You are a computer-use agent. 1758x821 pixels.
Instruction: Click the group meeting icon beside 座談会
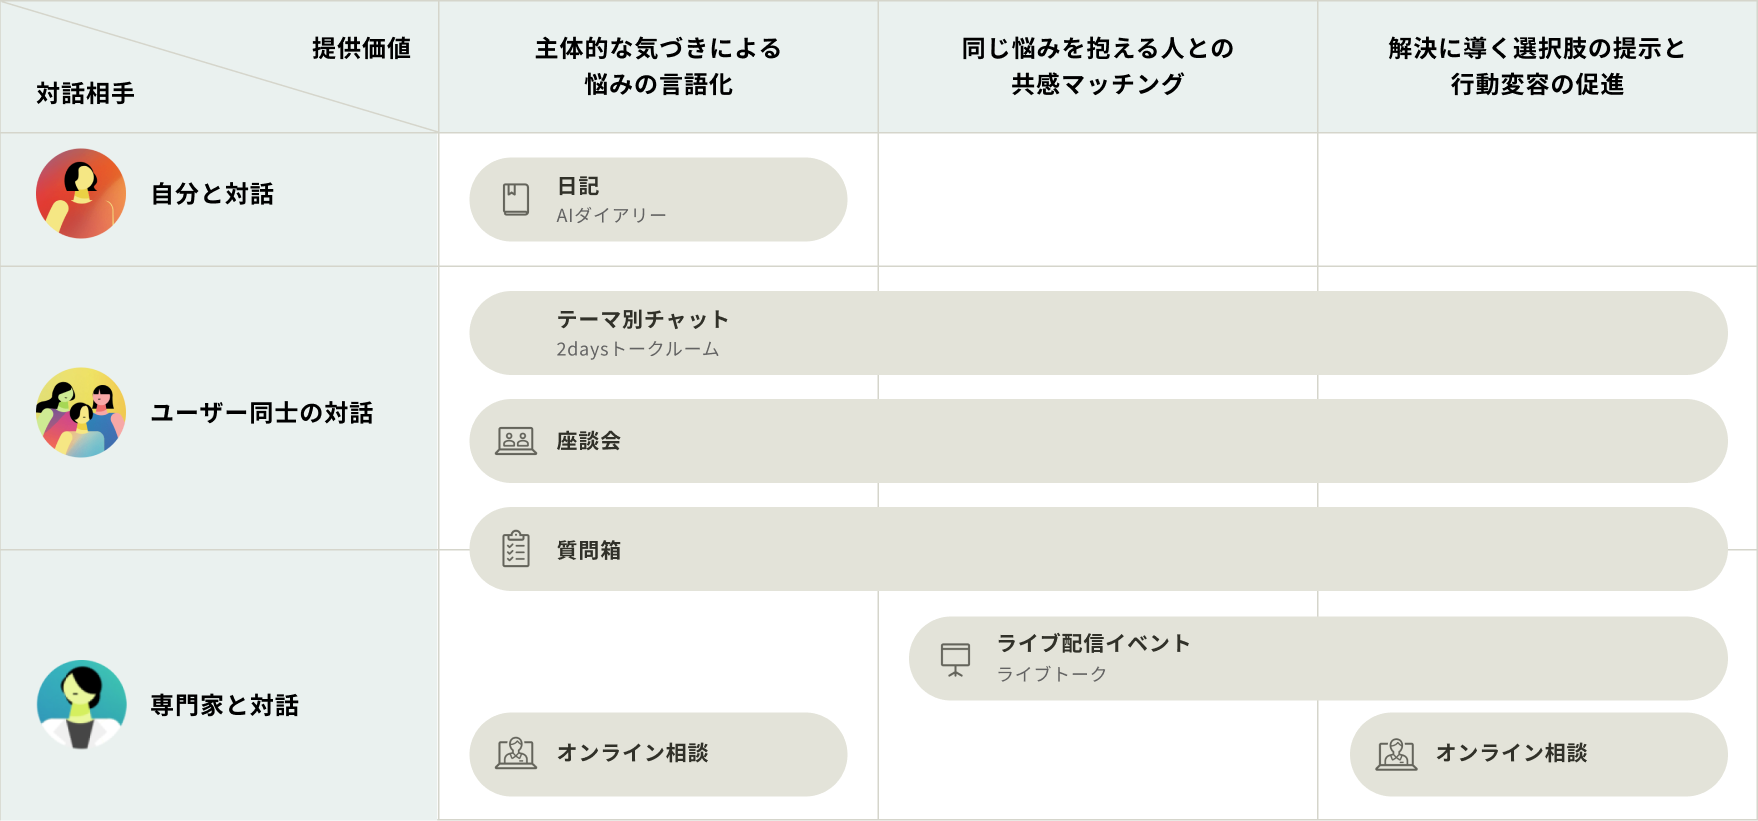tap(516, 441)
